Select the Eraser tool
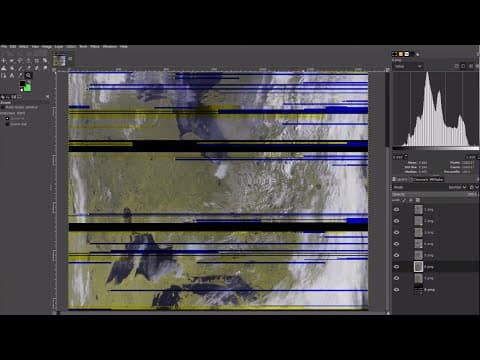The height and width of the screenshot is (360, 480). pyautogui.click(x=28, y=68)
